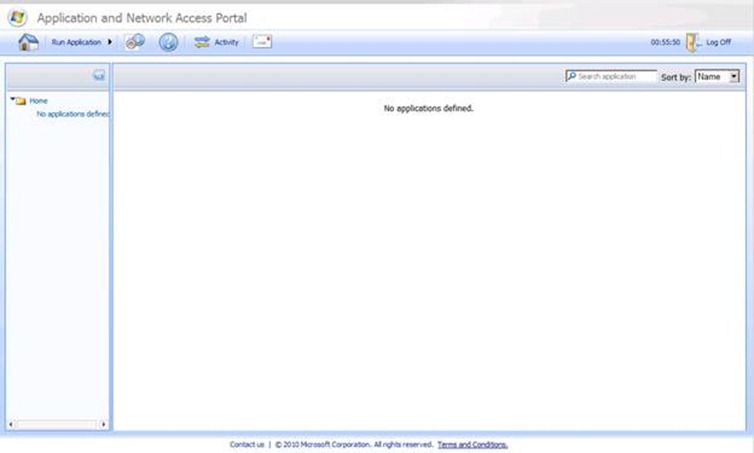Open the blue Help question mark icon
Viewport: 754px width, 453px height.
point(168,42)
